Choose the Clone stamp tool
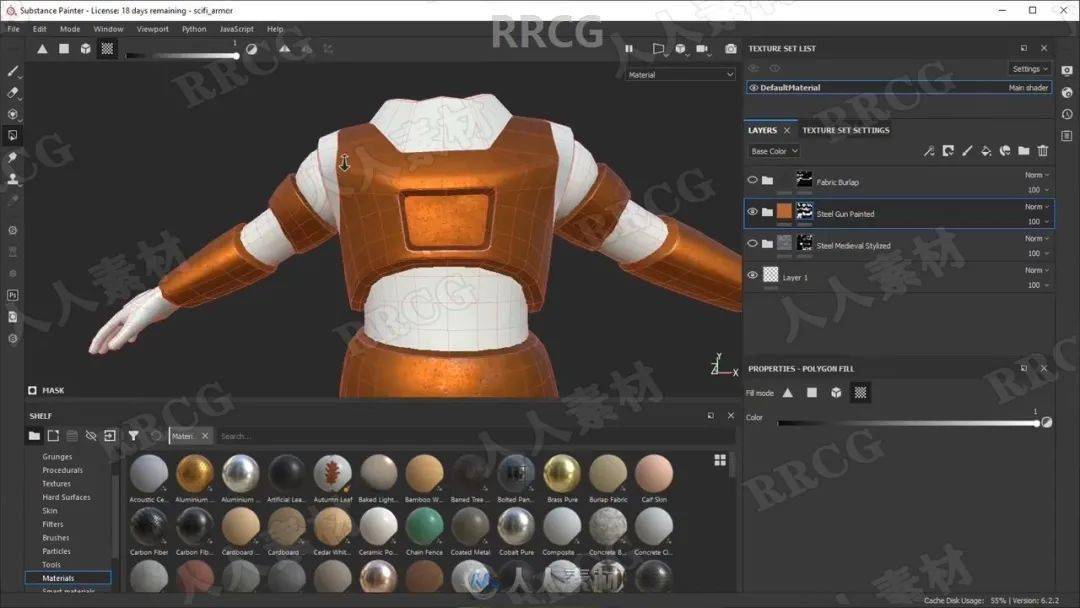1080x608 pixels. (x=13, y=179)
